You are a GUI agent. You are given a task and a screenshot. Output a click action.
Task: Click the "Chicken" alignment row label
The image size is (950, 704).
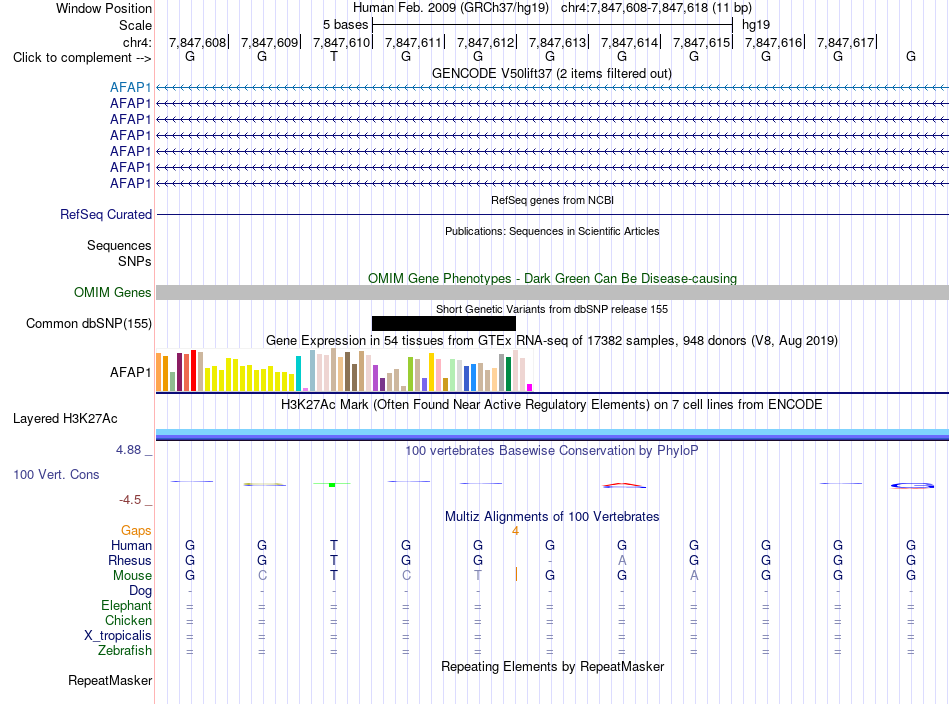pos(128,620)
